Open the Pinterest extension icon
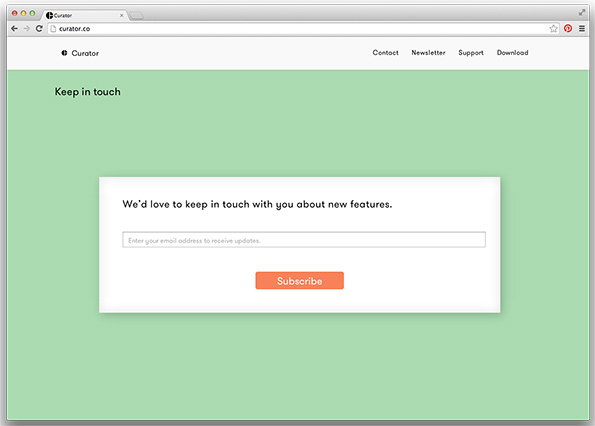 coord(568,28)
